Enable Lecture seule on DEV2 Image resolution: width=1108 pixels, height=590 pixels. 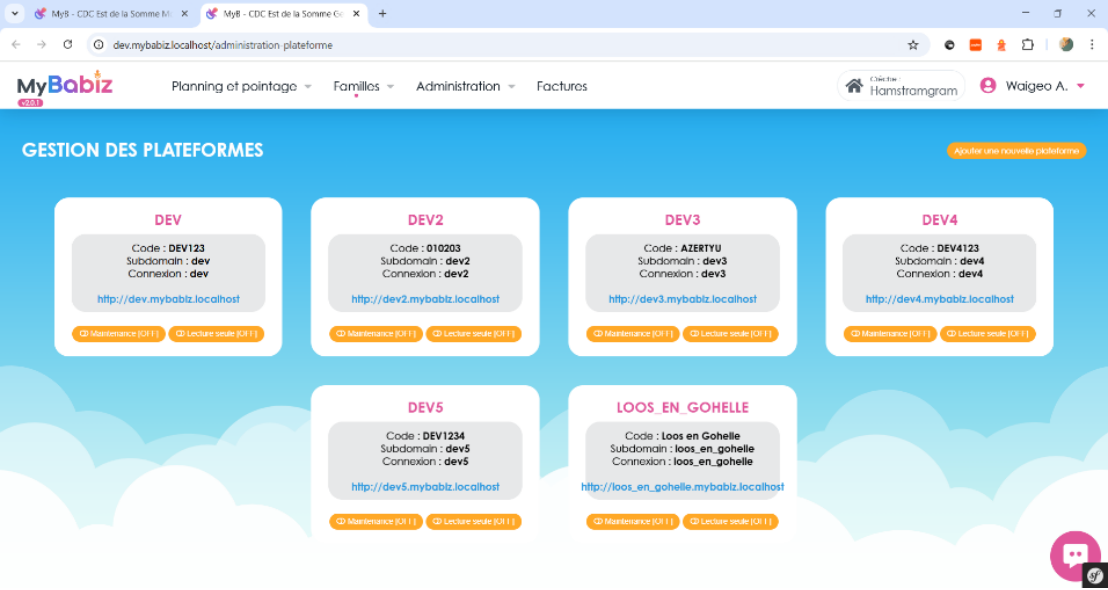(x=473, y=334)
